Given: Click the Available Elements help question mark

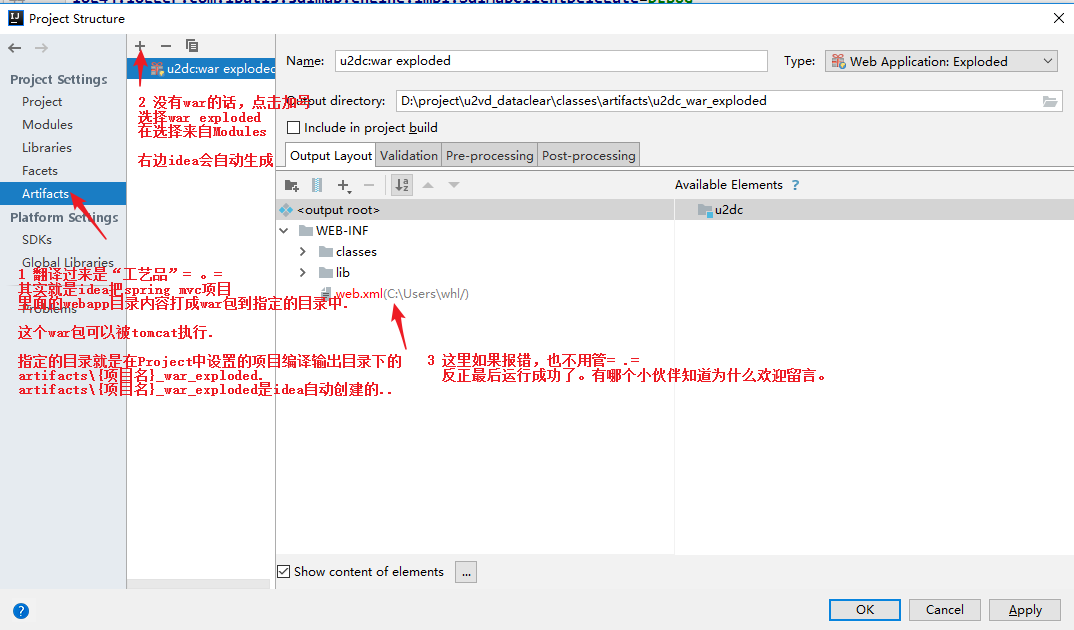Looking at the screenshot, I should click(x=796, y=184).
